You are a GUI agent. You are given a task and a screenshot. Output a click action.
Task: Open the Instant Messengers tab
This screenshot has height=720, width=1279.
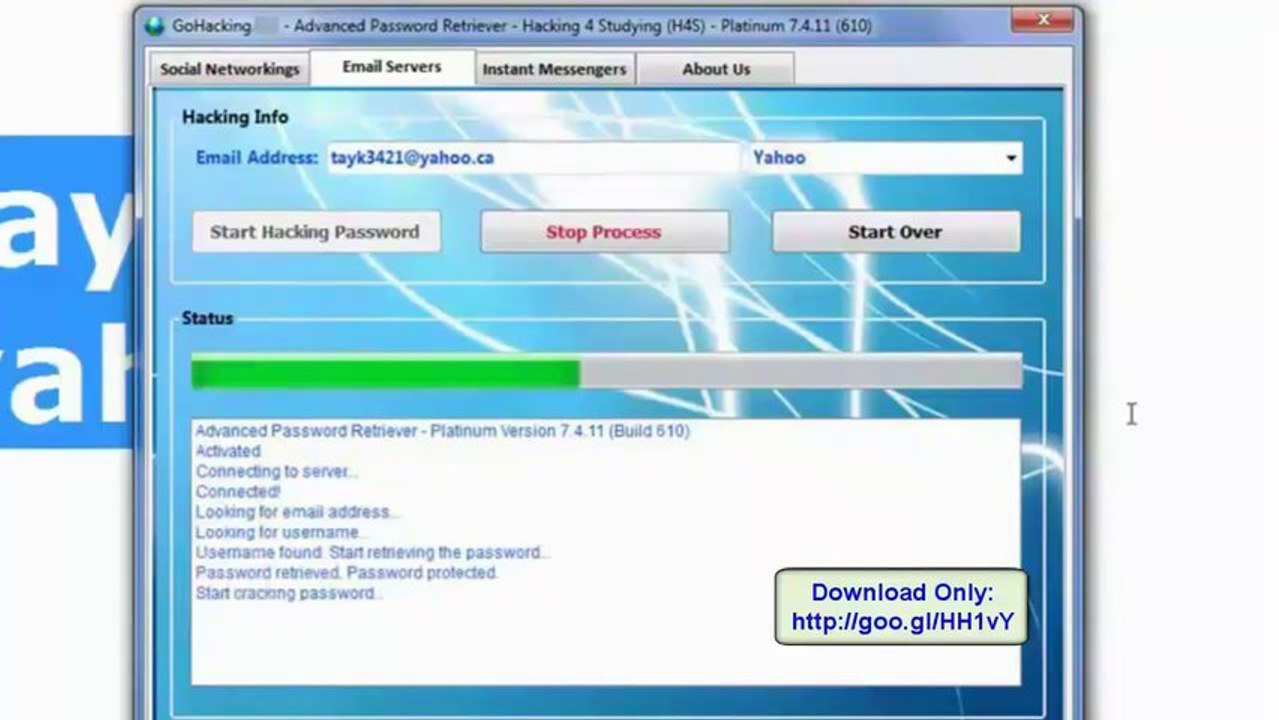(x=554, y=69)
